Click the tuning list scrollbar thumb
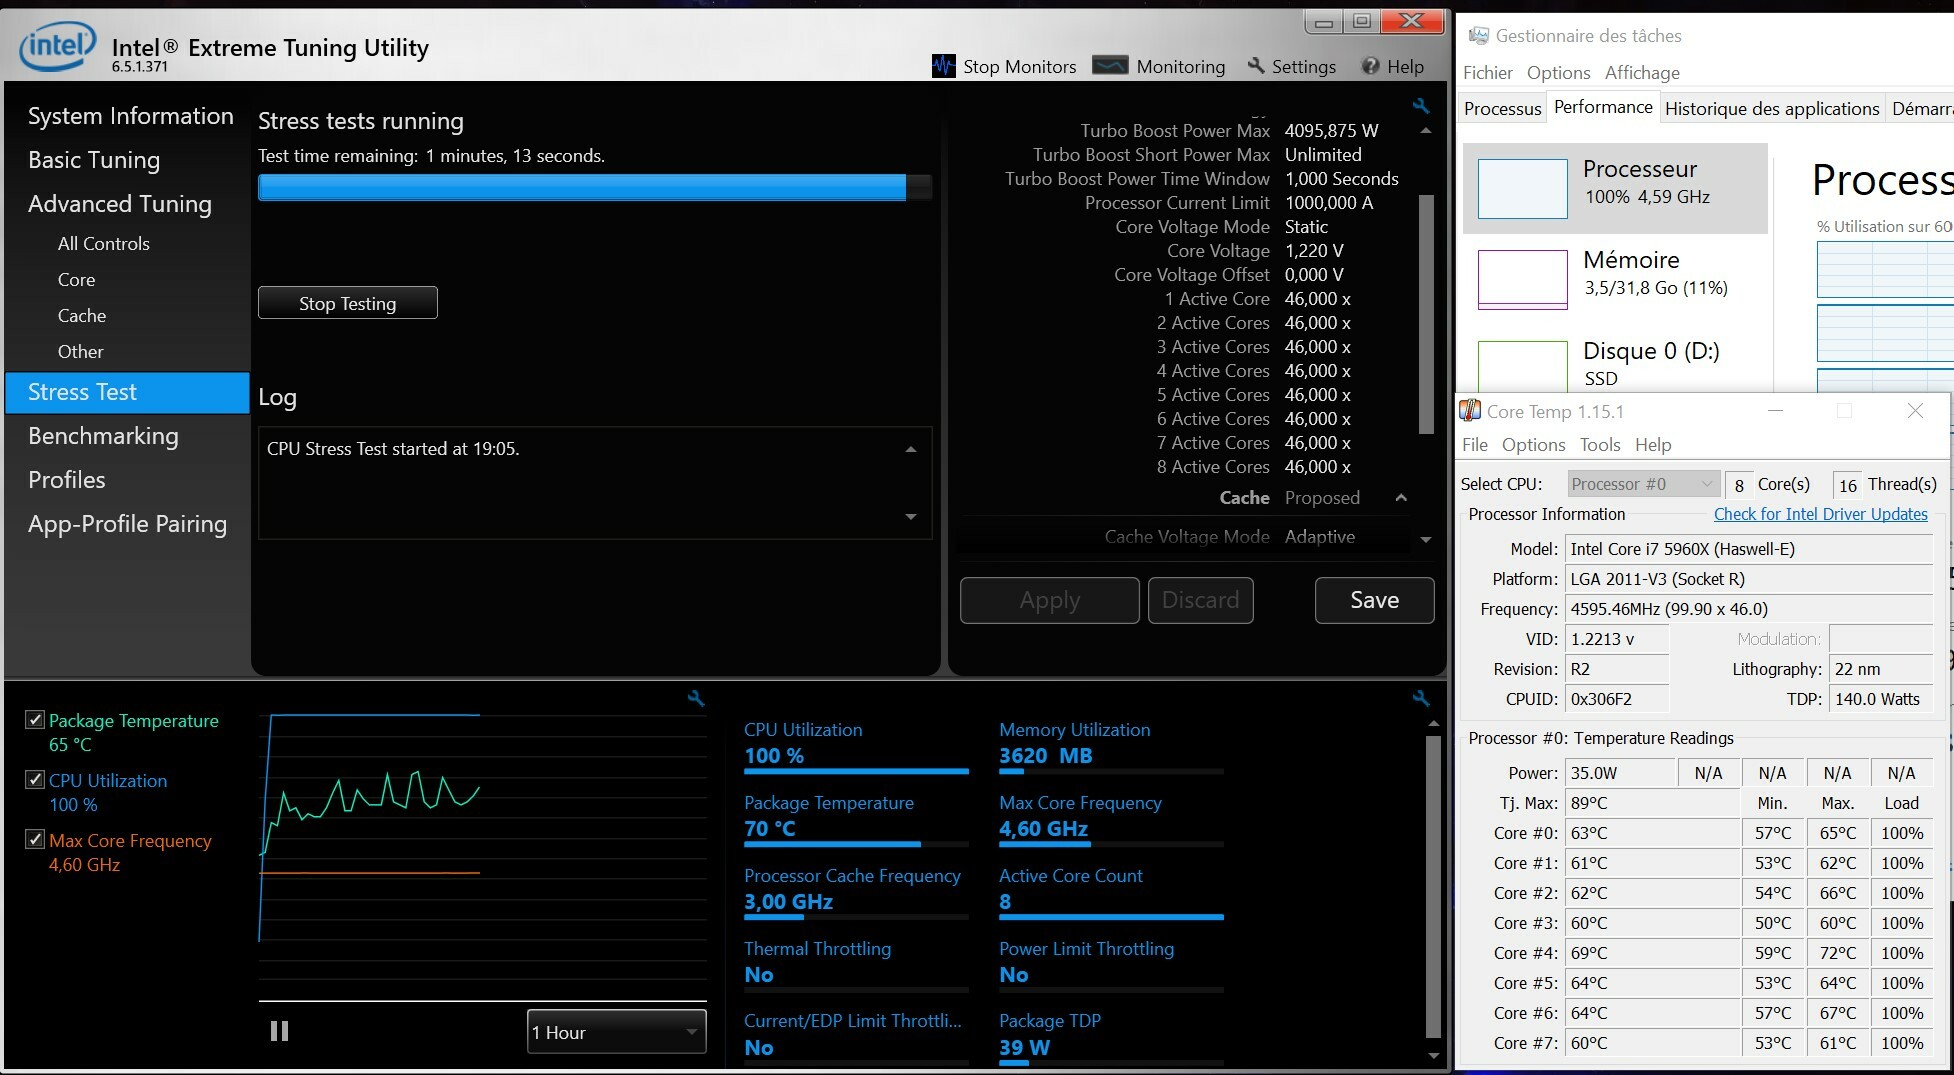Viewport: 1954px width, 1075px height. click(1427, 315)
